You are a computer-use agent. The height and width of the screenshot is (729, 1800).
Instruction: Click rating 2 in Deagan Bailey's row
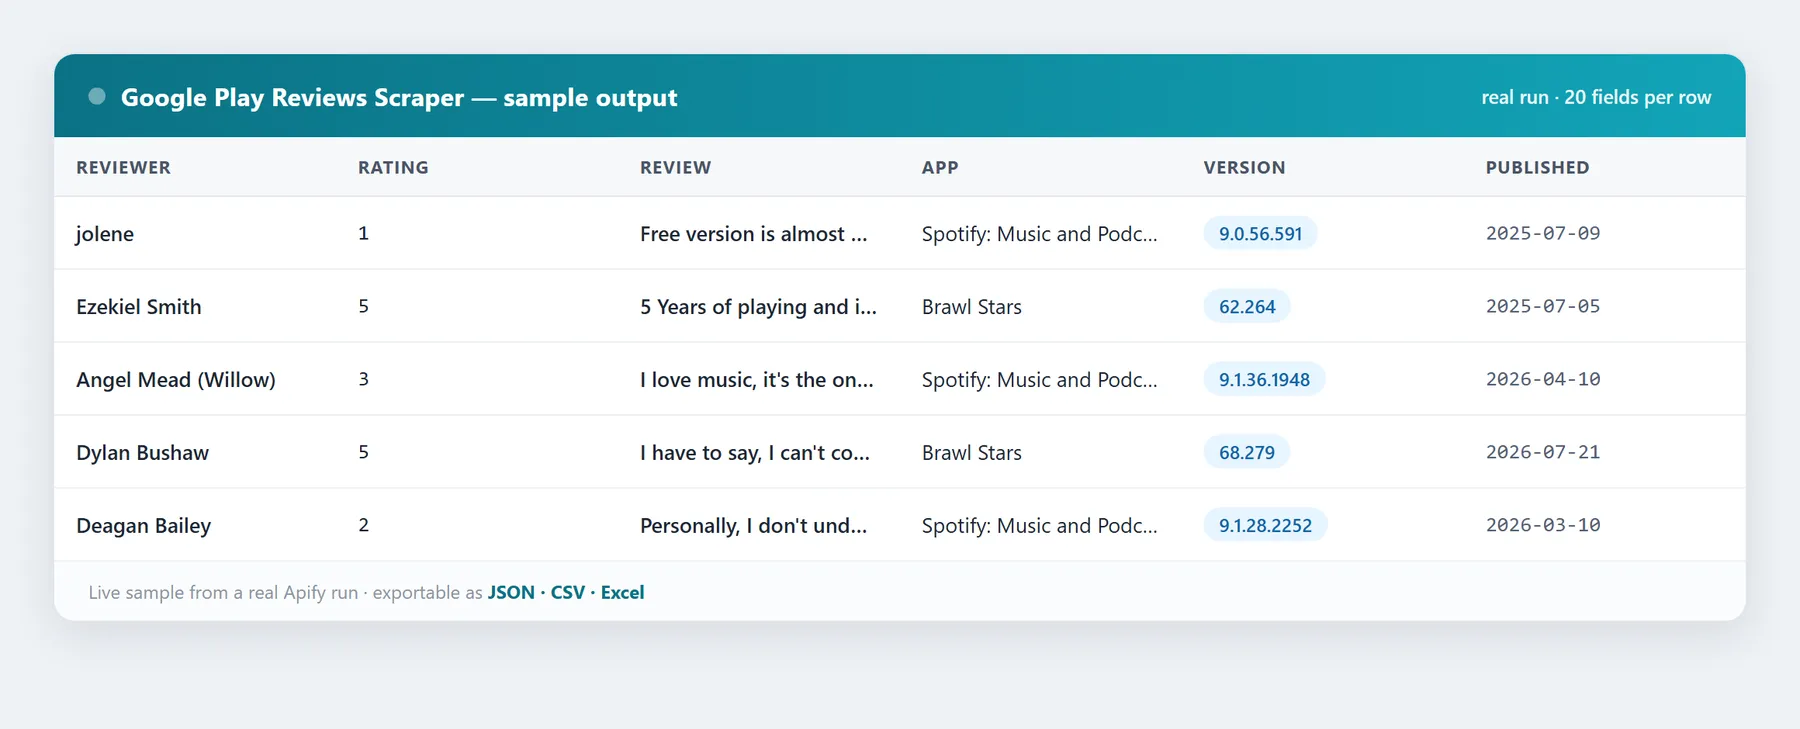364,525
